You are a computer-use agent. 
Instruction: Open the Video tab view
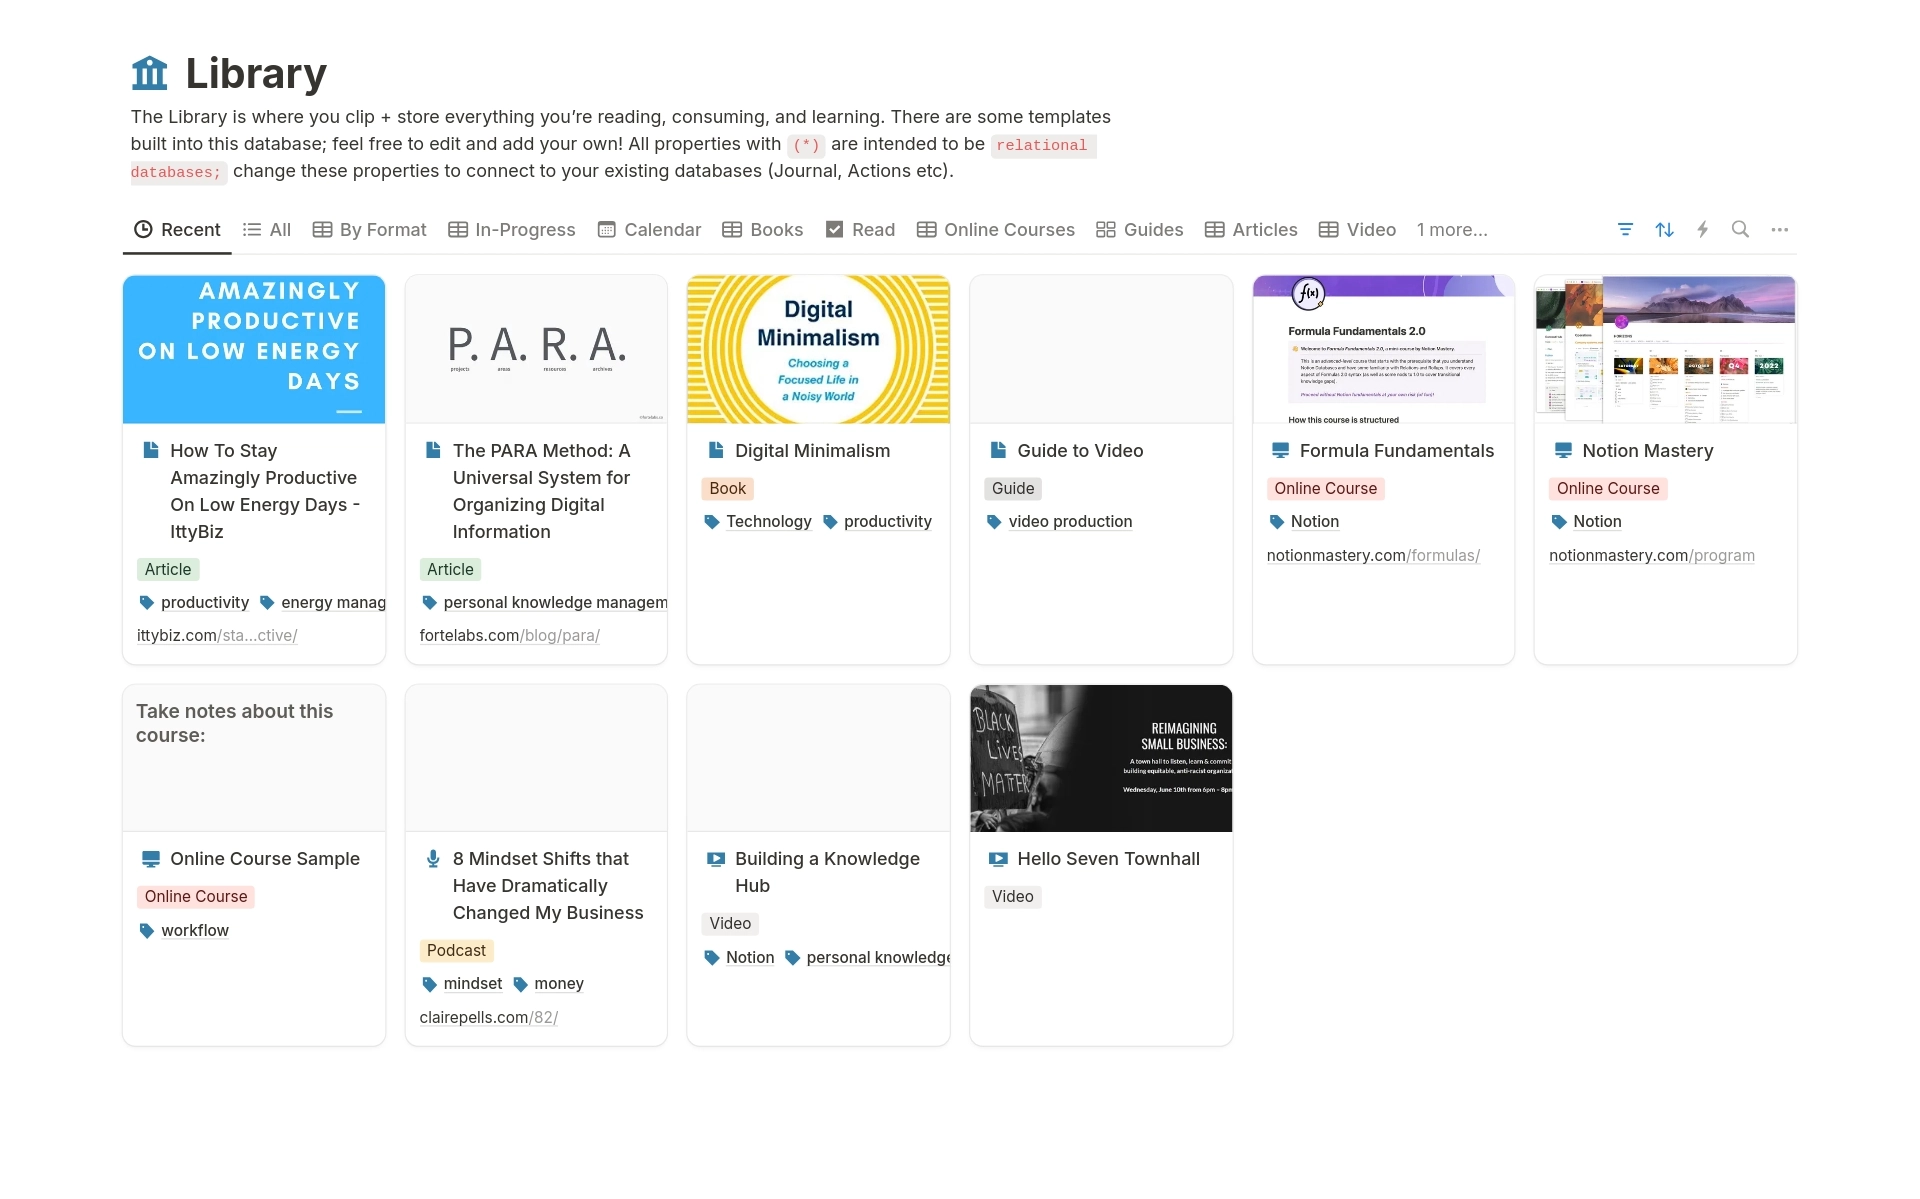point(1359,229)
